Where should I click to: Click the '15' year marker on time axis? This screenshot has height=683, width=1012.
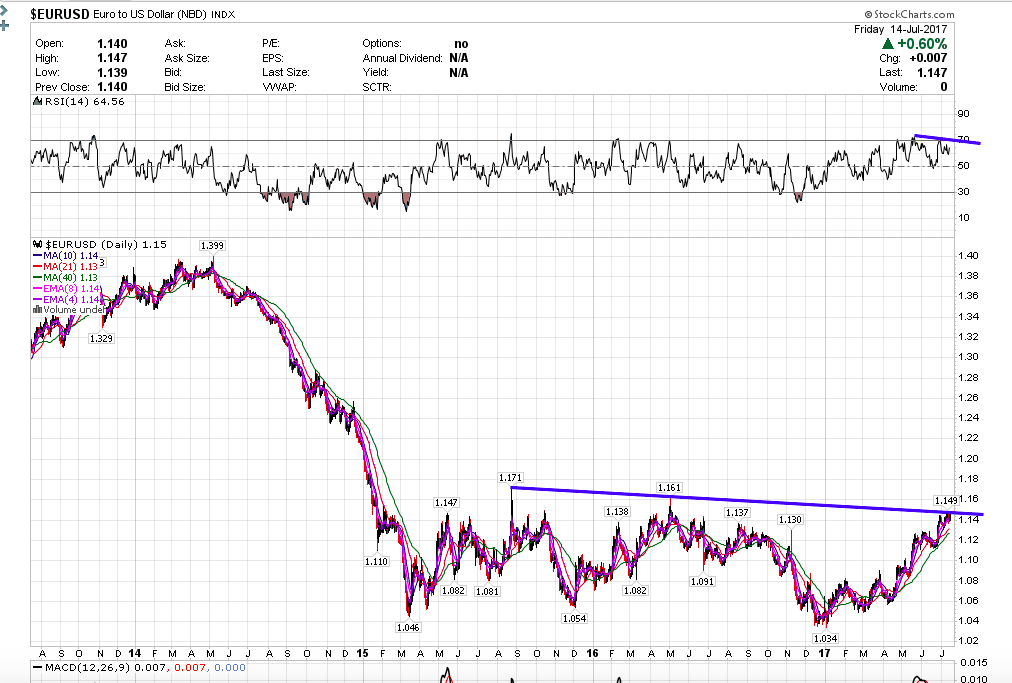[362, 653]
